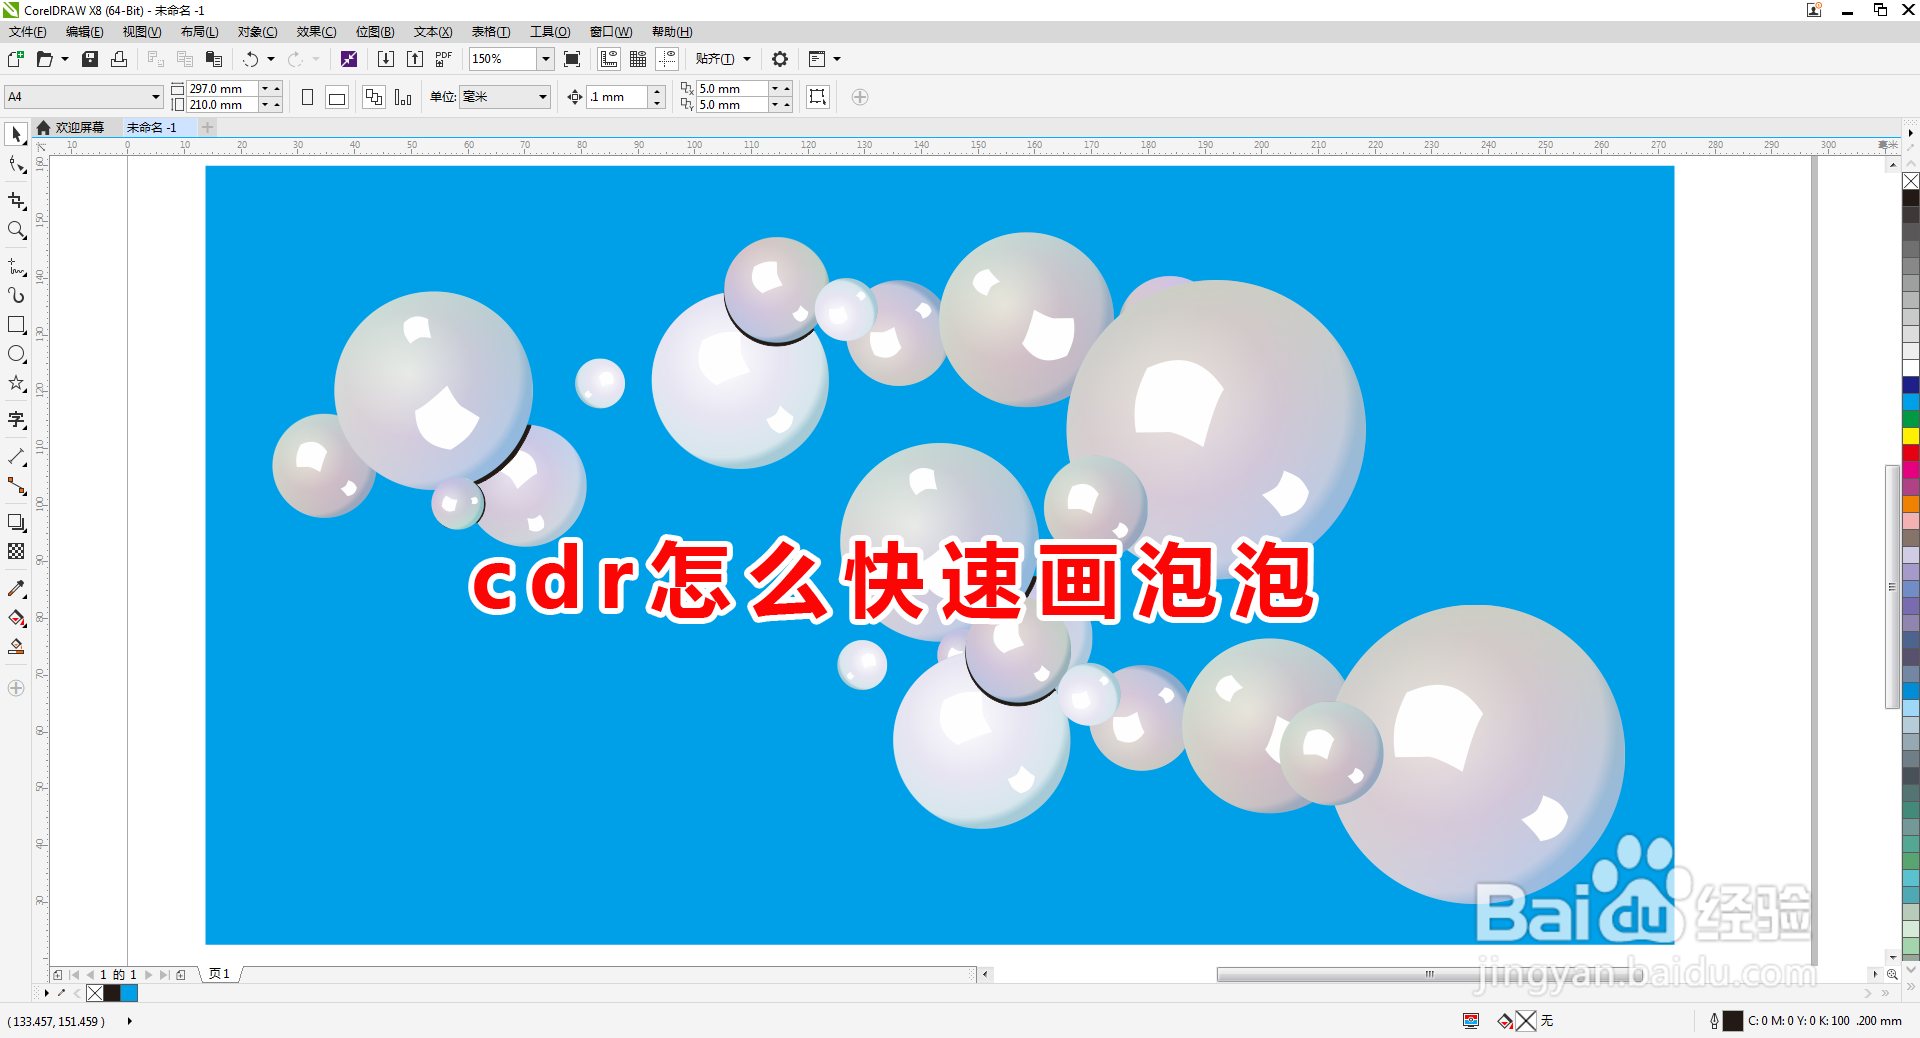Select the Zoom tool in the toolbox

(x=16, y=231)
